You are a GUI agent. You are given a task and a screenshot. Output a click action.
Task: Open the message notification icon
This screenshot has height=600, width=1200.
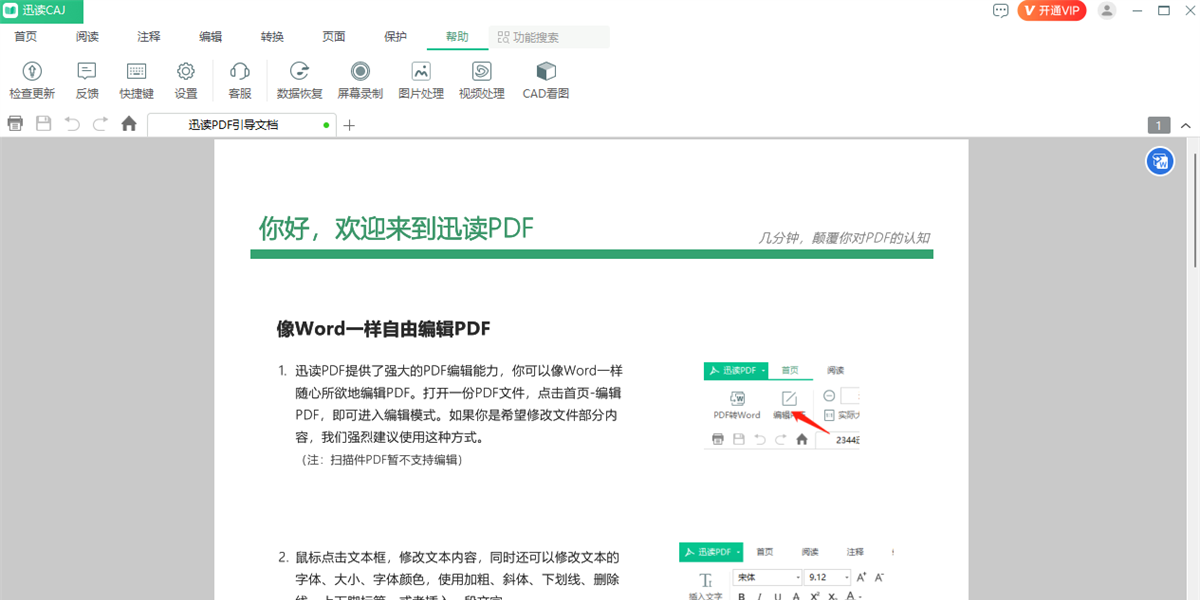point(1001,10)
